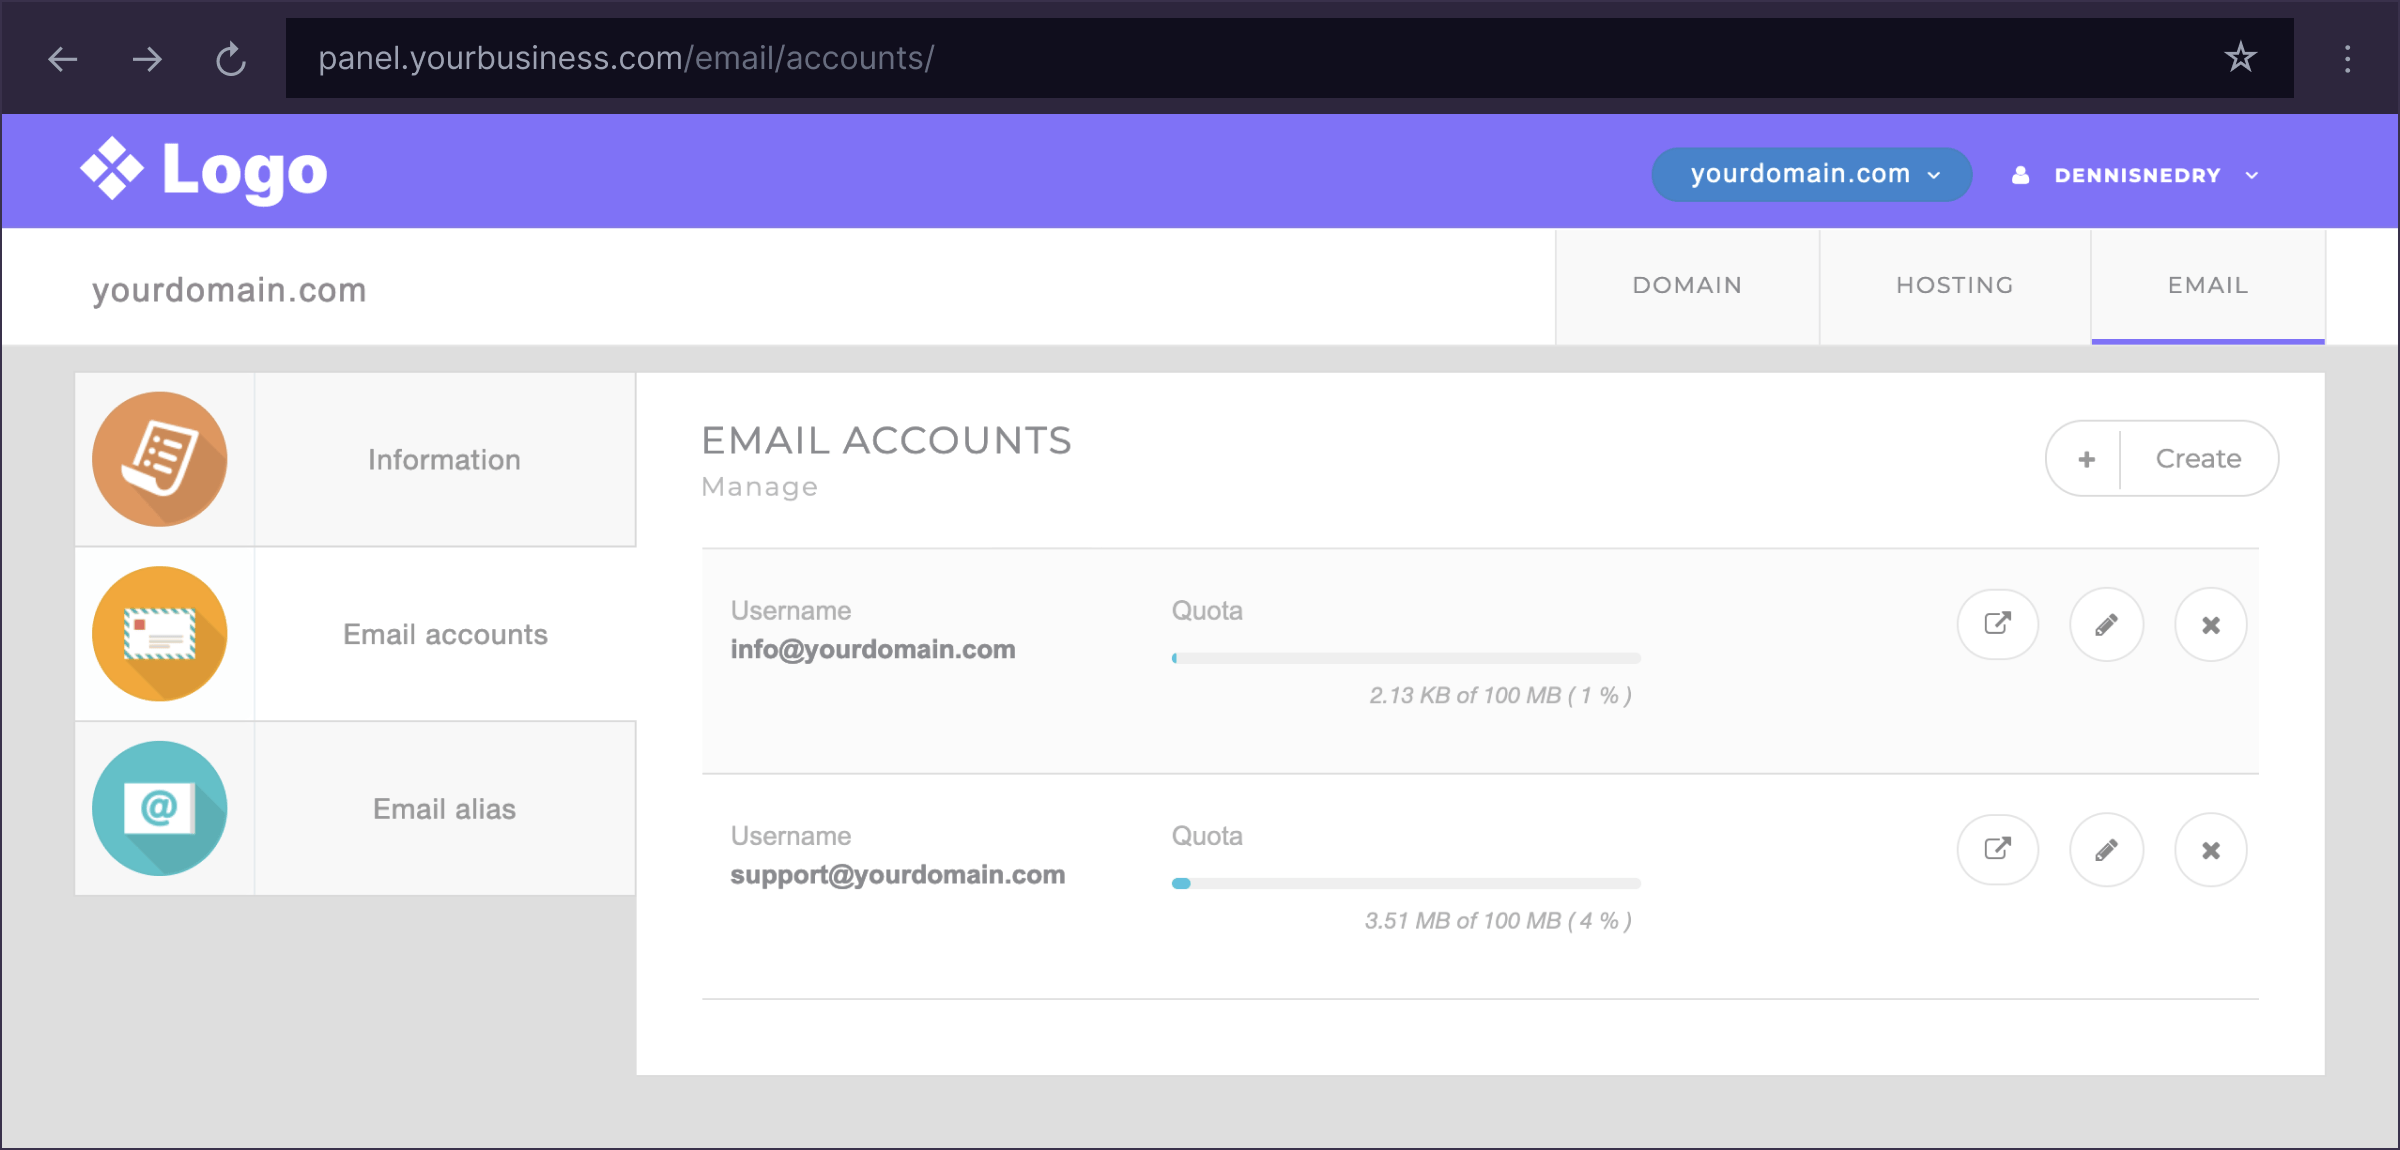Click the orange Information document icon
The image size is (2400, 1150).
[160, 459]
